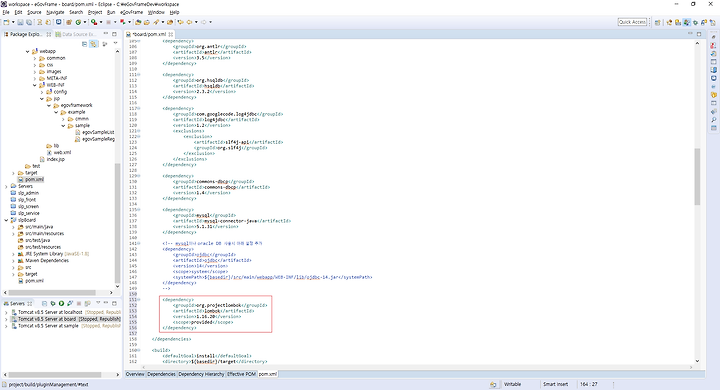Screen dimensions: 720x390
Task: Maximize the editor area
Action: (699, 34)
